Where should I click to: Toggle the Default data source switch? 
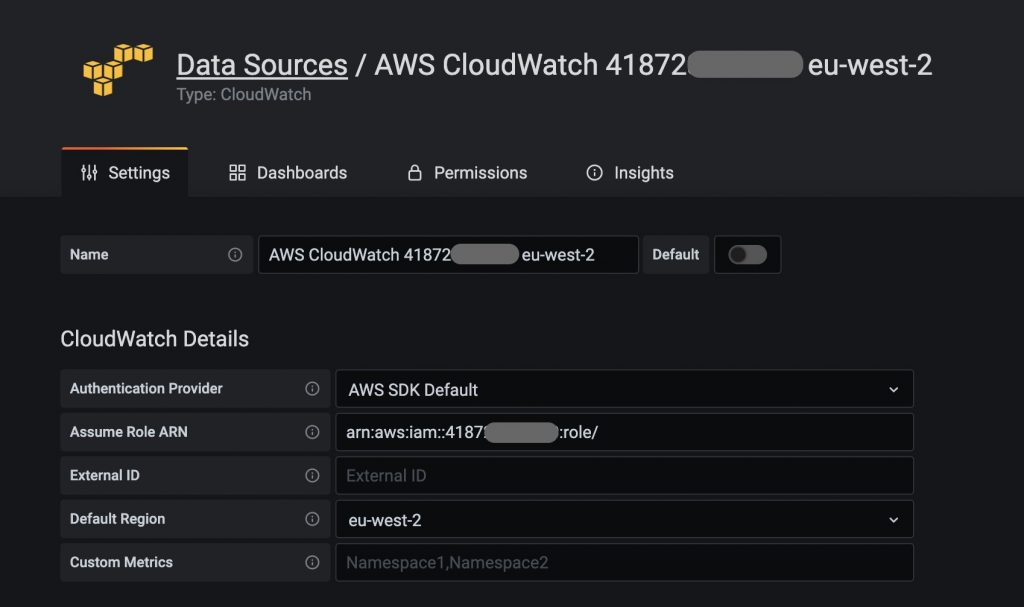point(748,255)
